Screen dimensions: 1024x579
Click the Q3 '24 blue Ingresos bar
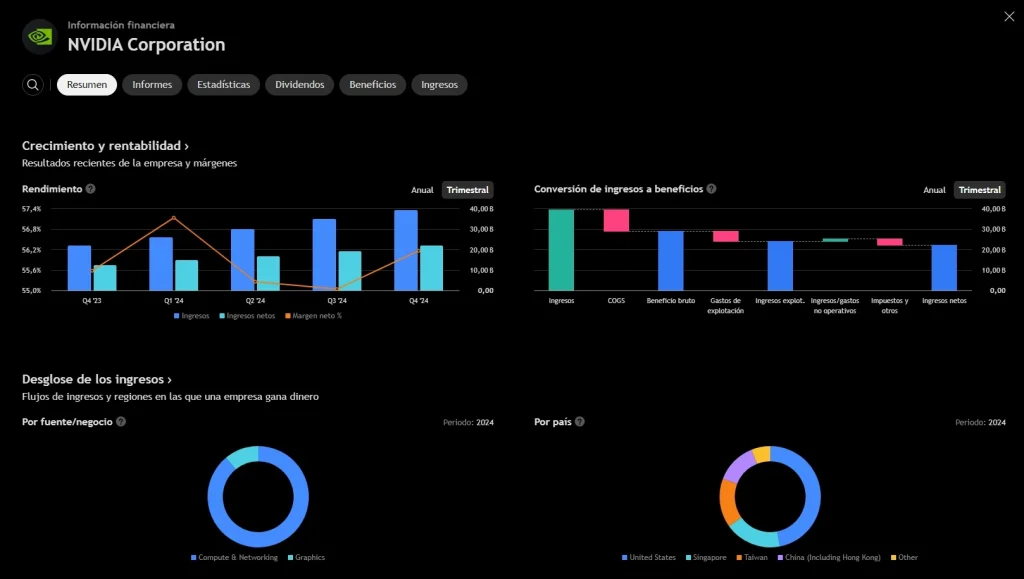(324, 255)
